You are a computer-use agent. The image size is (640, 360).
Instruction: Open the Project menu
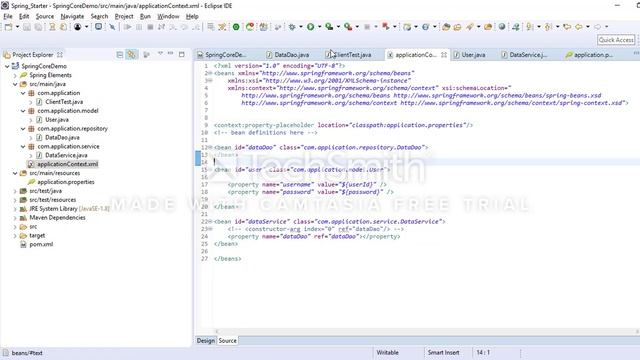click(124, 16)
